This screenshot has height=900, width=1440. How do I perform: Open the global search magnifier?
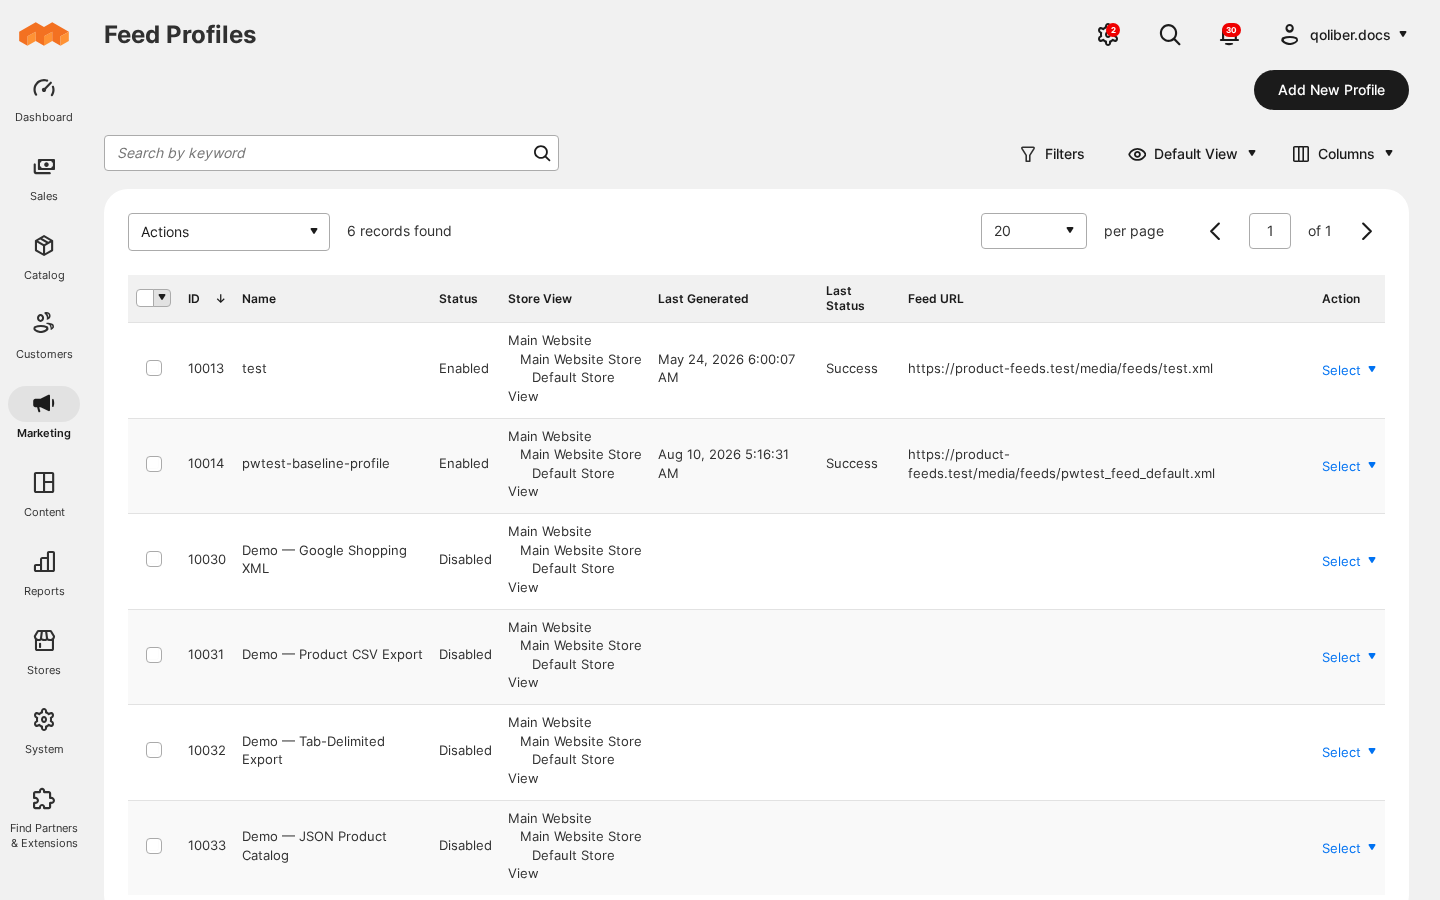click(1170, 35)
